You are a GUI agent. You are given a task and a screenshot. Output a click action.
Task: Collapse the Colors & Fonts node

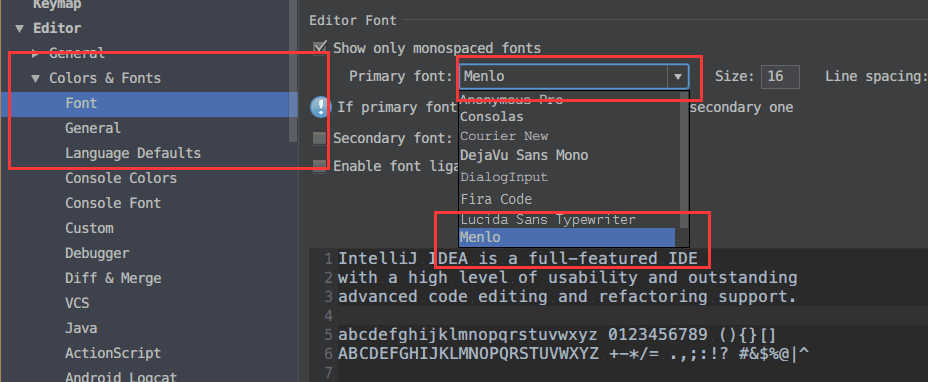coord(36,78)
